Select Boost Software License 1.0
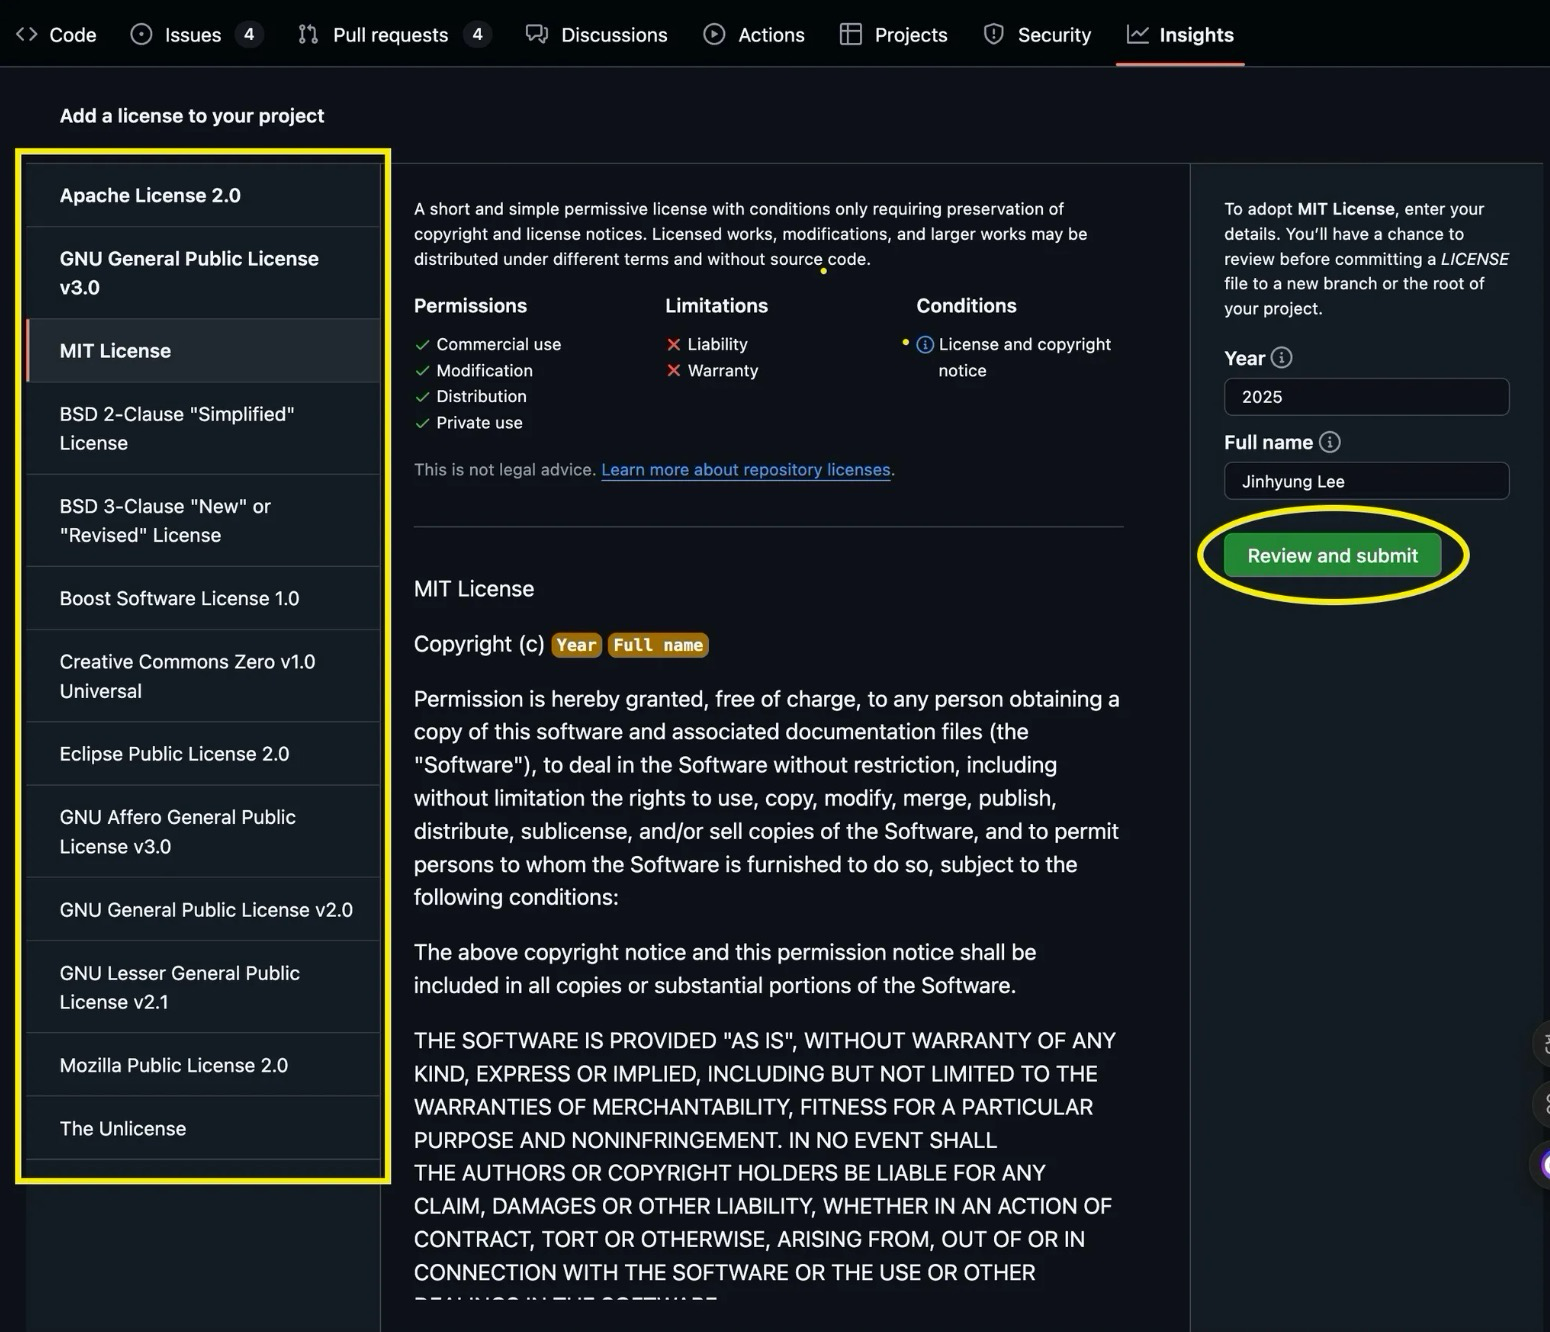 tap(203, 598)
